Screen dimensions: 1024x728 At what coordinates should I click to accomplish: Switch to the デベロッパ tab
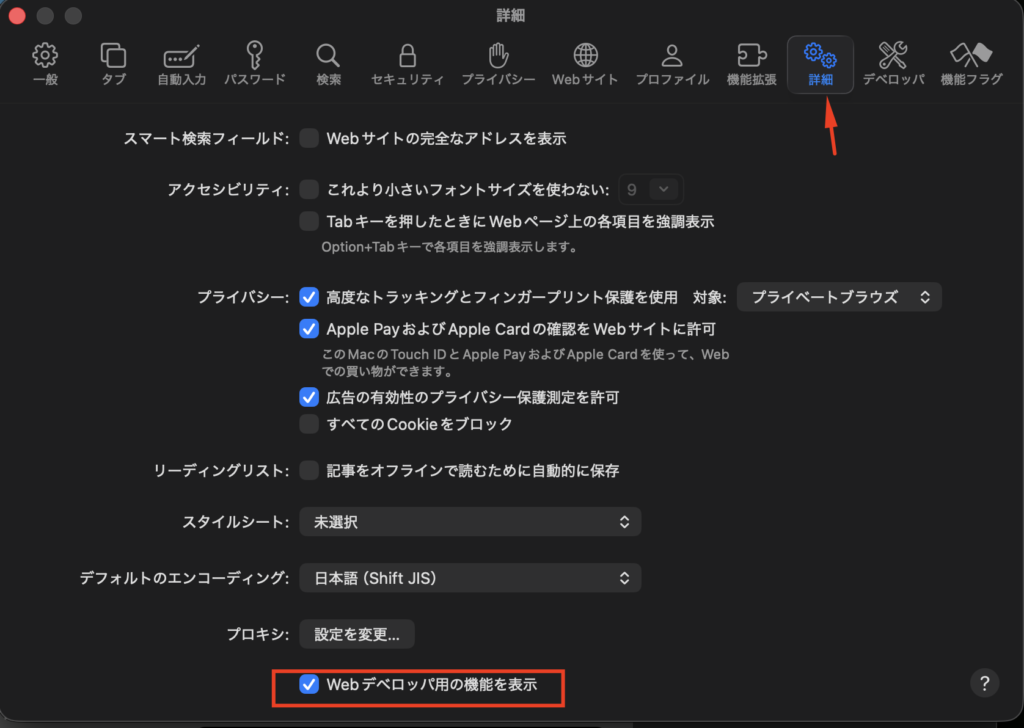pos(893,64)
